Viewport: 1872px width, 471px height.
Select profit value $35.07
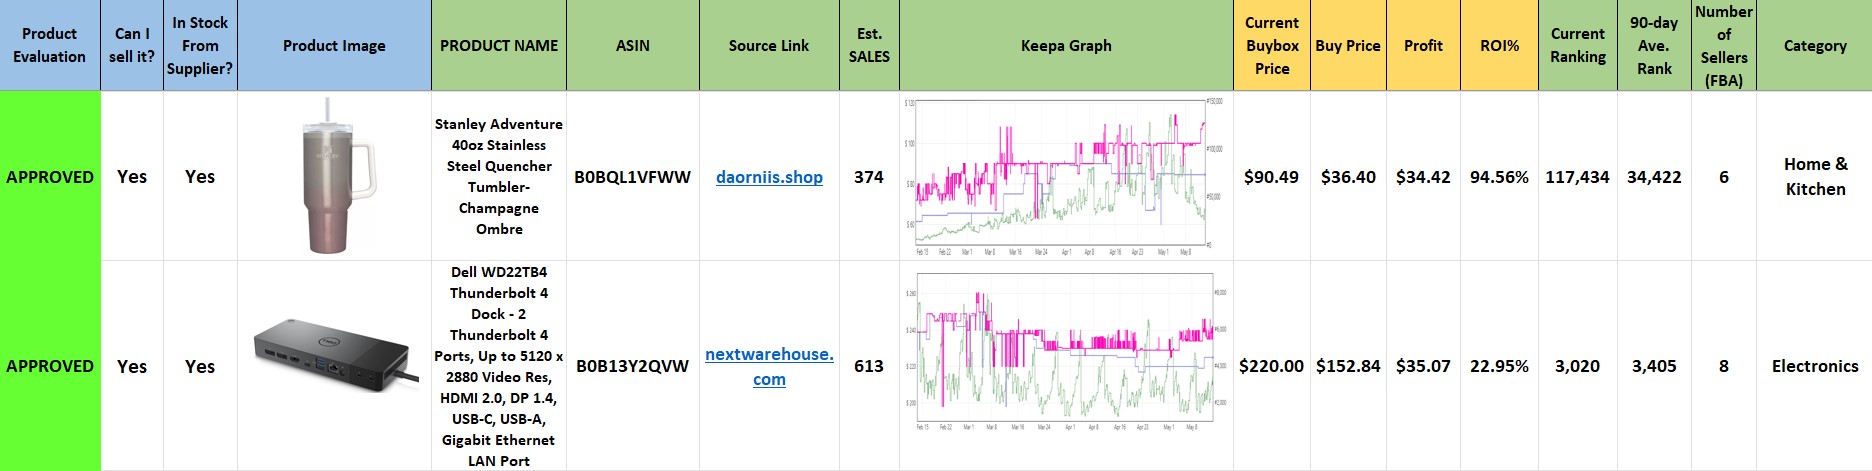click(1423, 366)
